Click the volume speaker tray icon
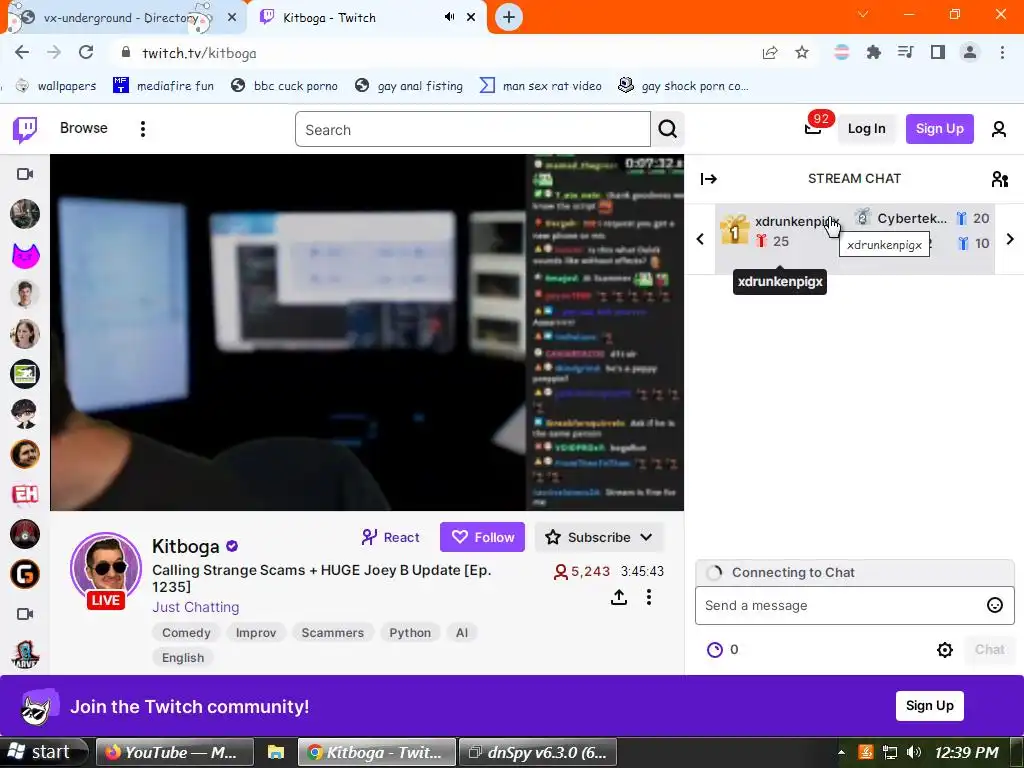This screenshot has width=1024, height=768. pyautogui.click(x=914, y=752)
